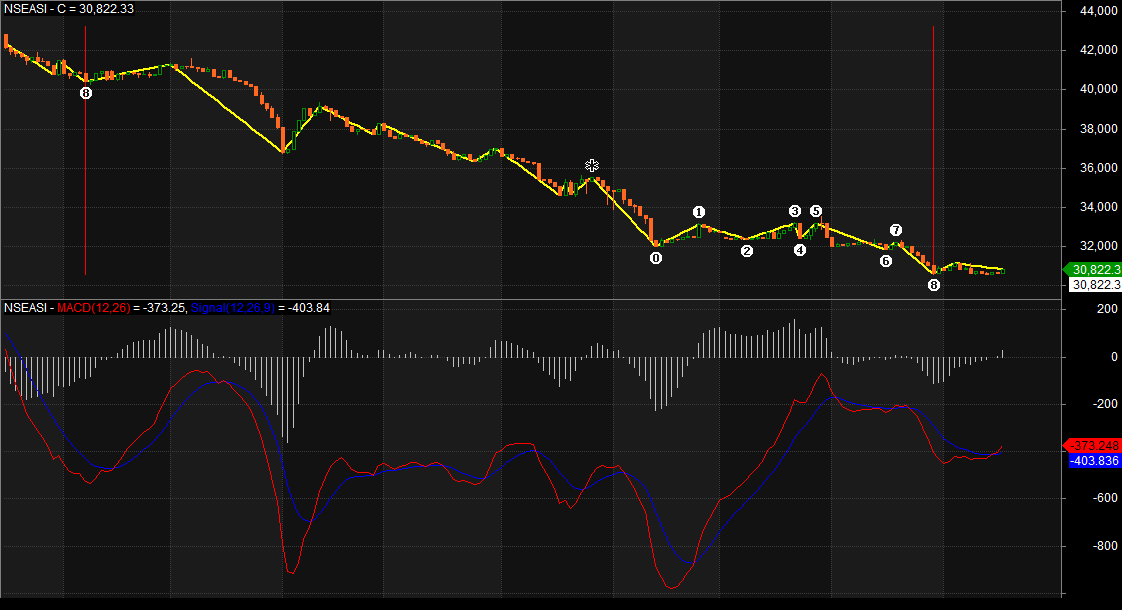Click the 42,000 price axis label
This screenshot has width=1122, height=610.
[x=1098, y=50]
